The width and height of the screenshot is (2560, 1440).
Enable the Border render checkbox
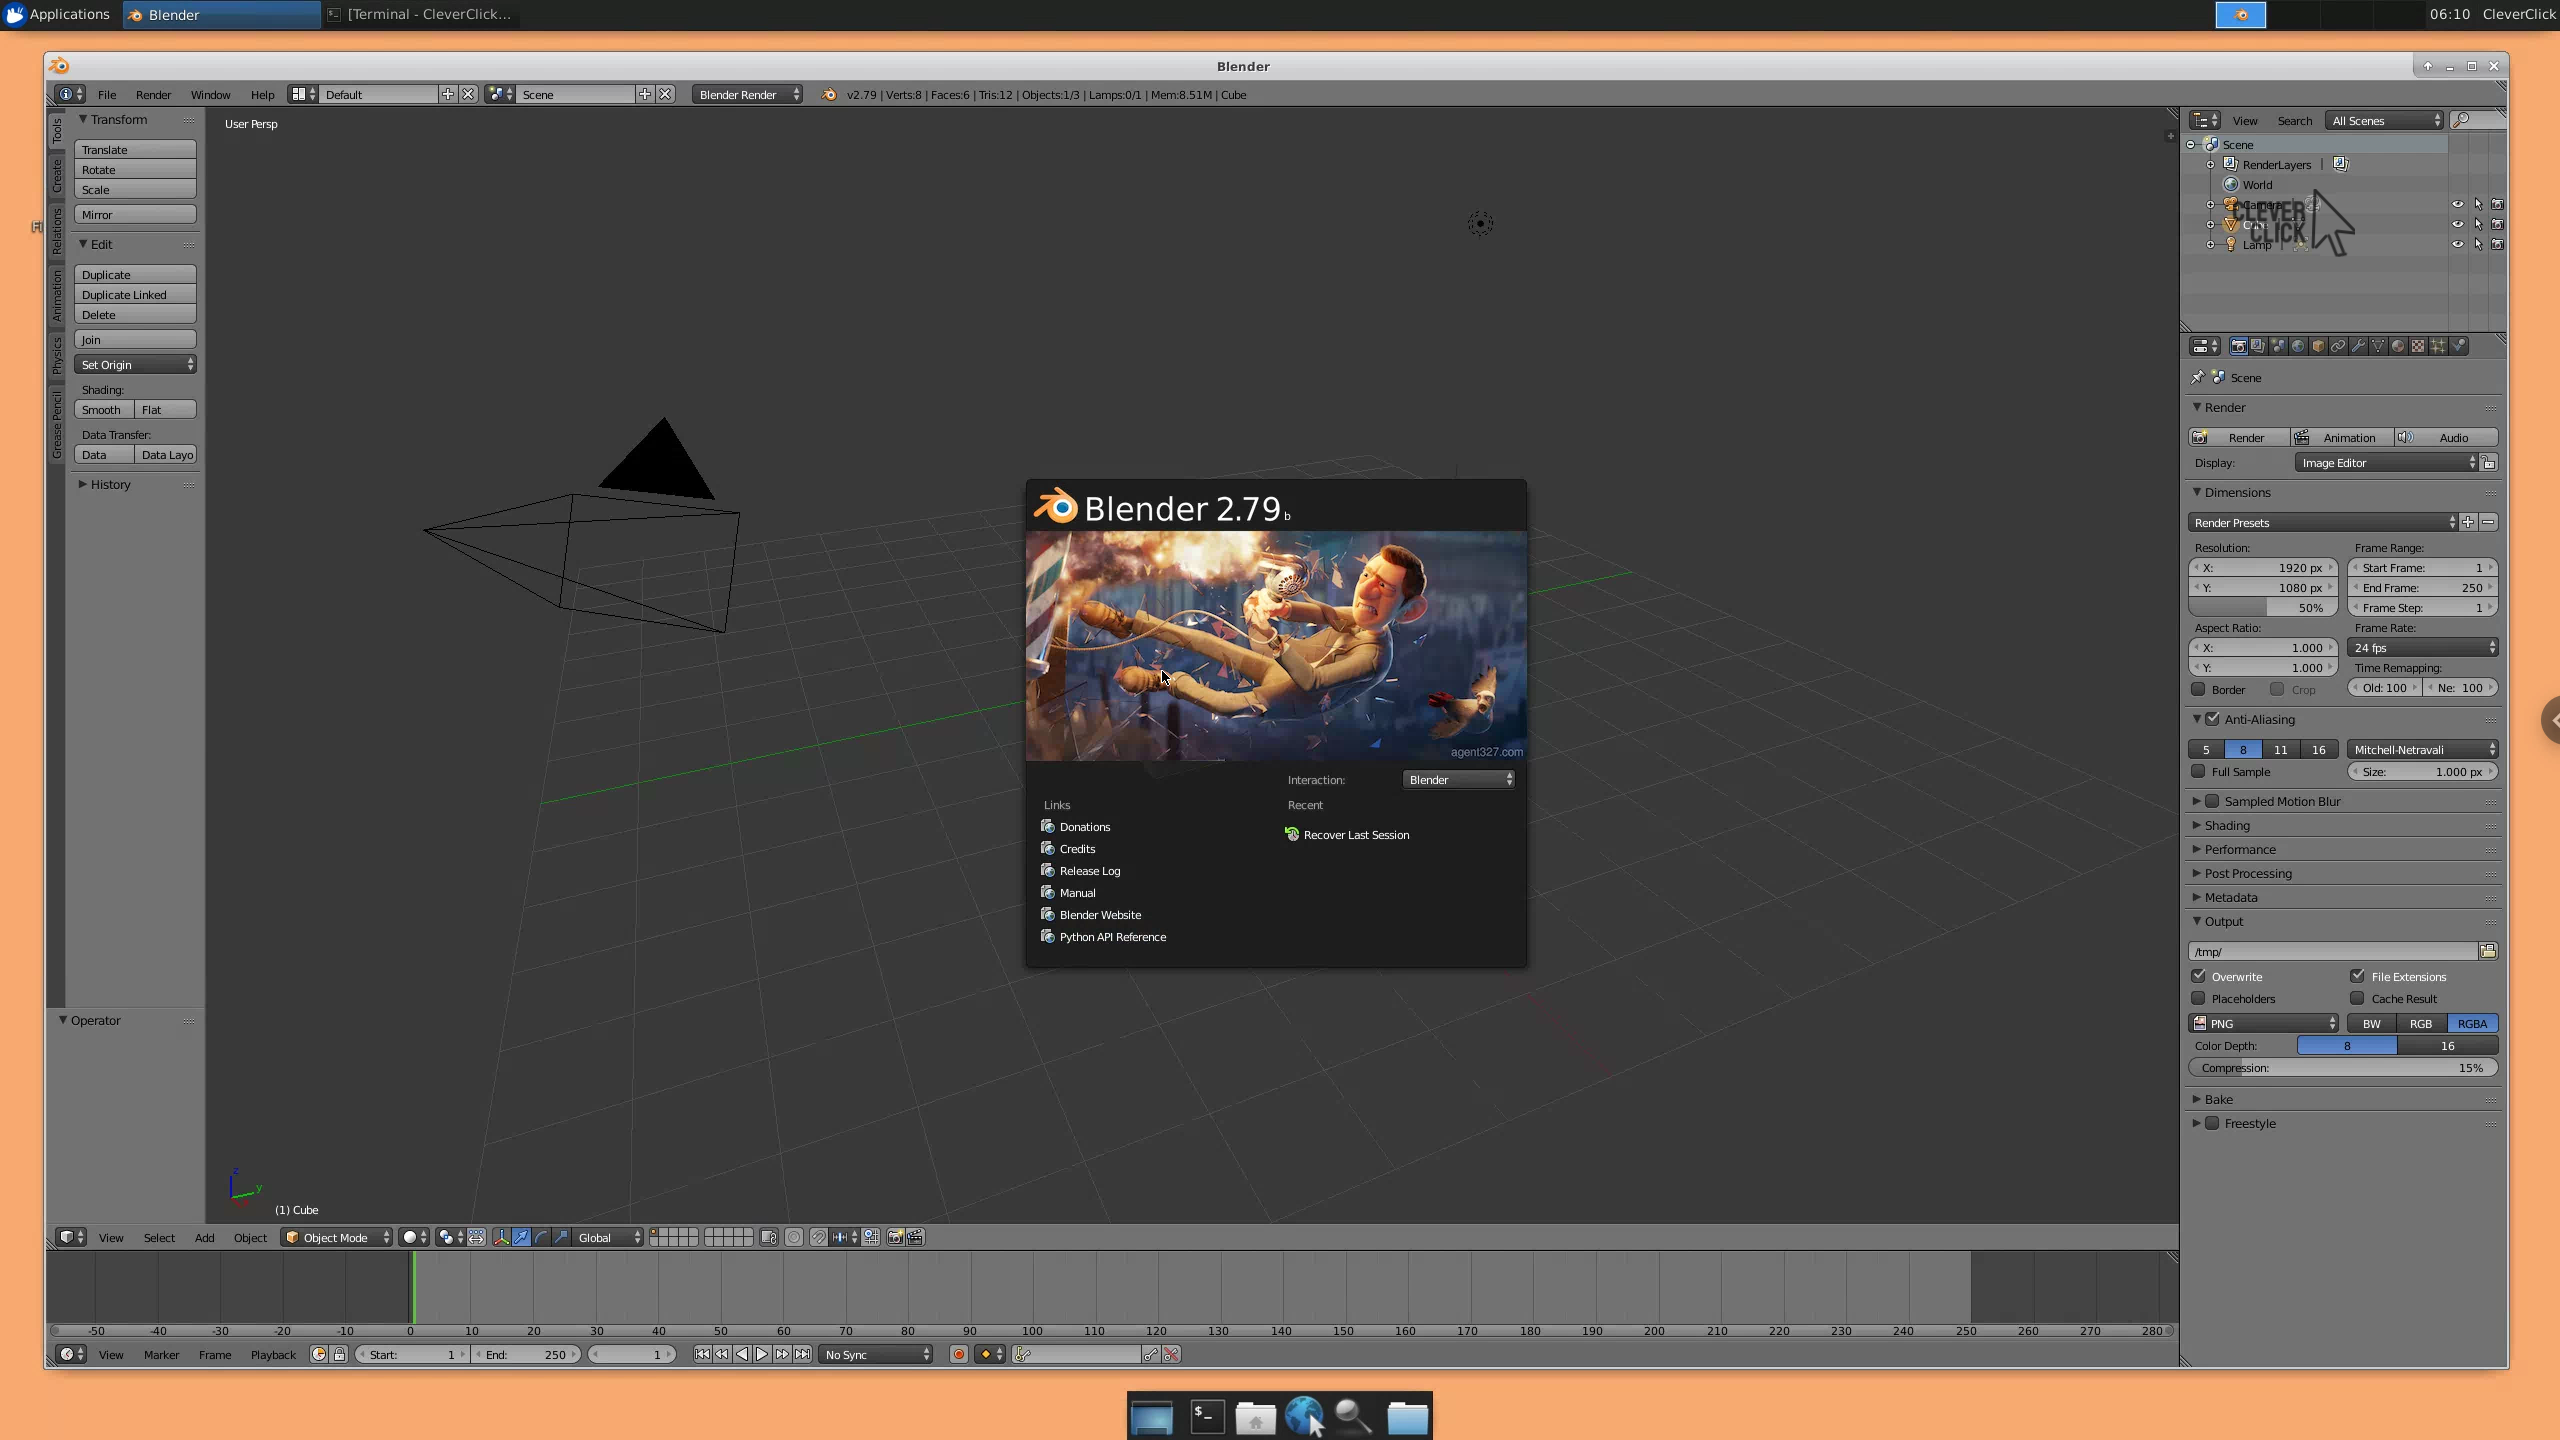click(x=2198, y=689)
